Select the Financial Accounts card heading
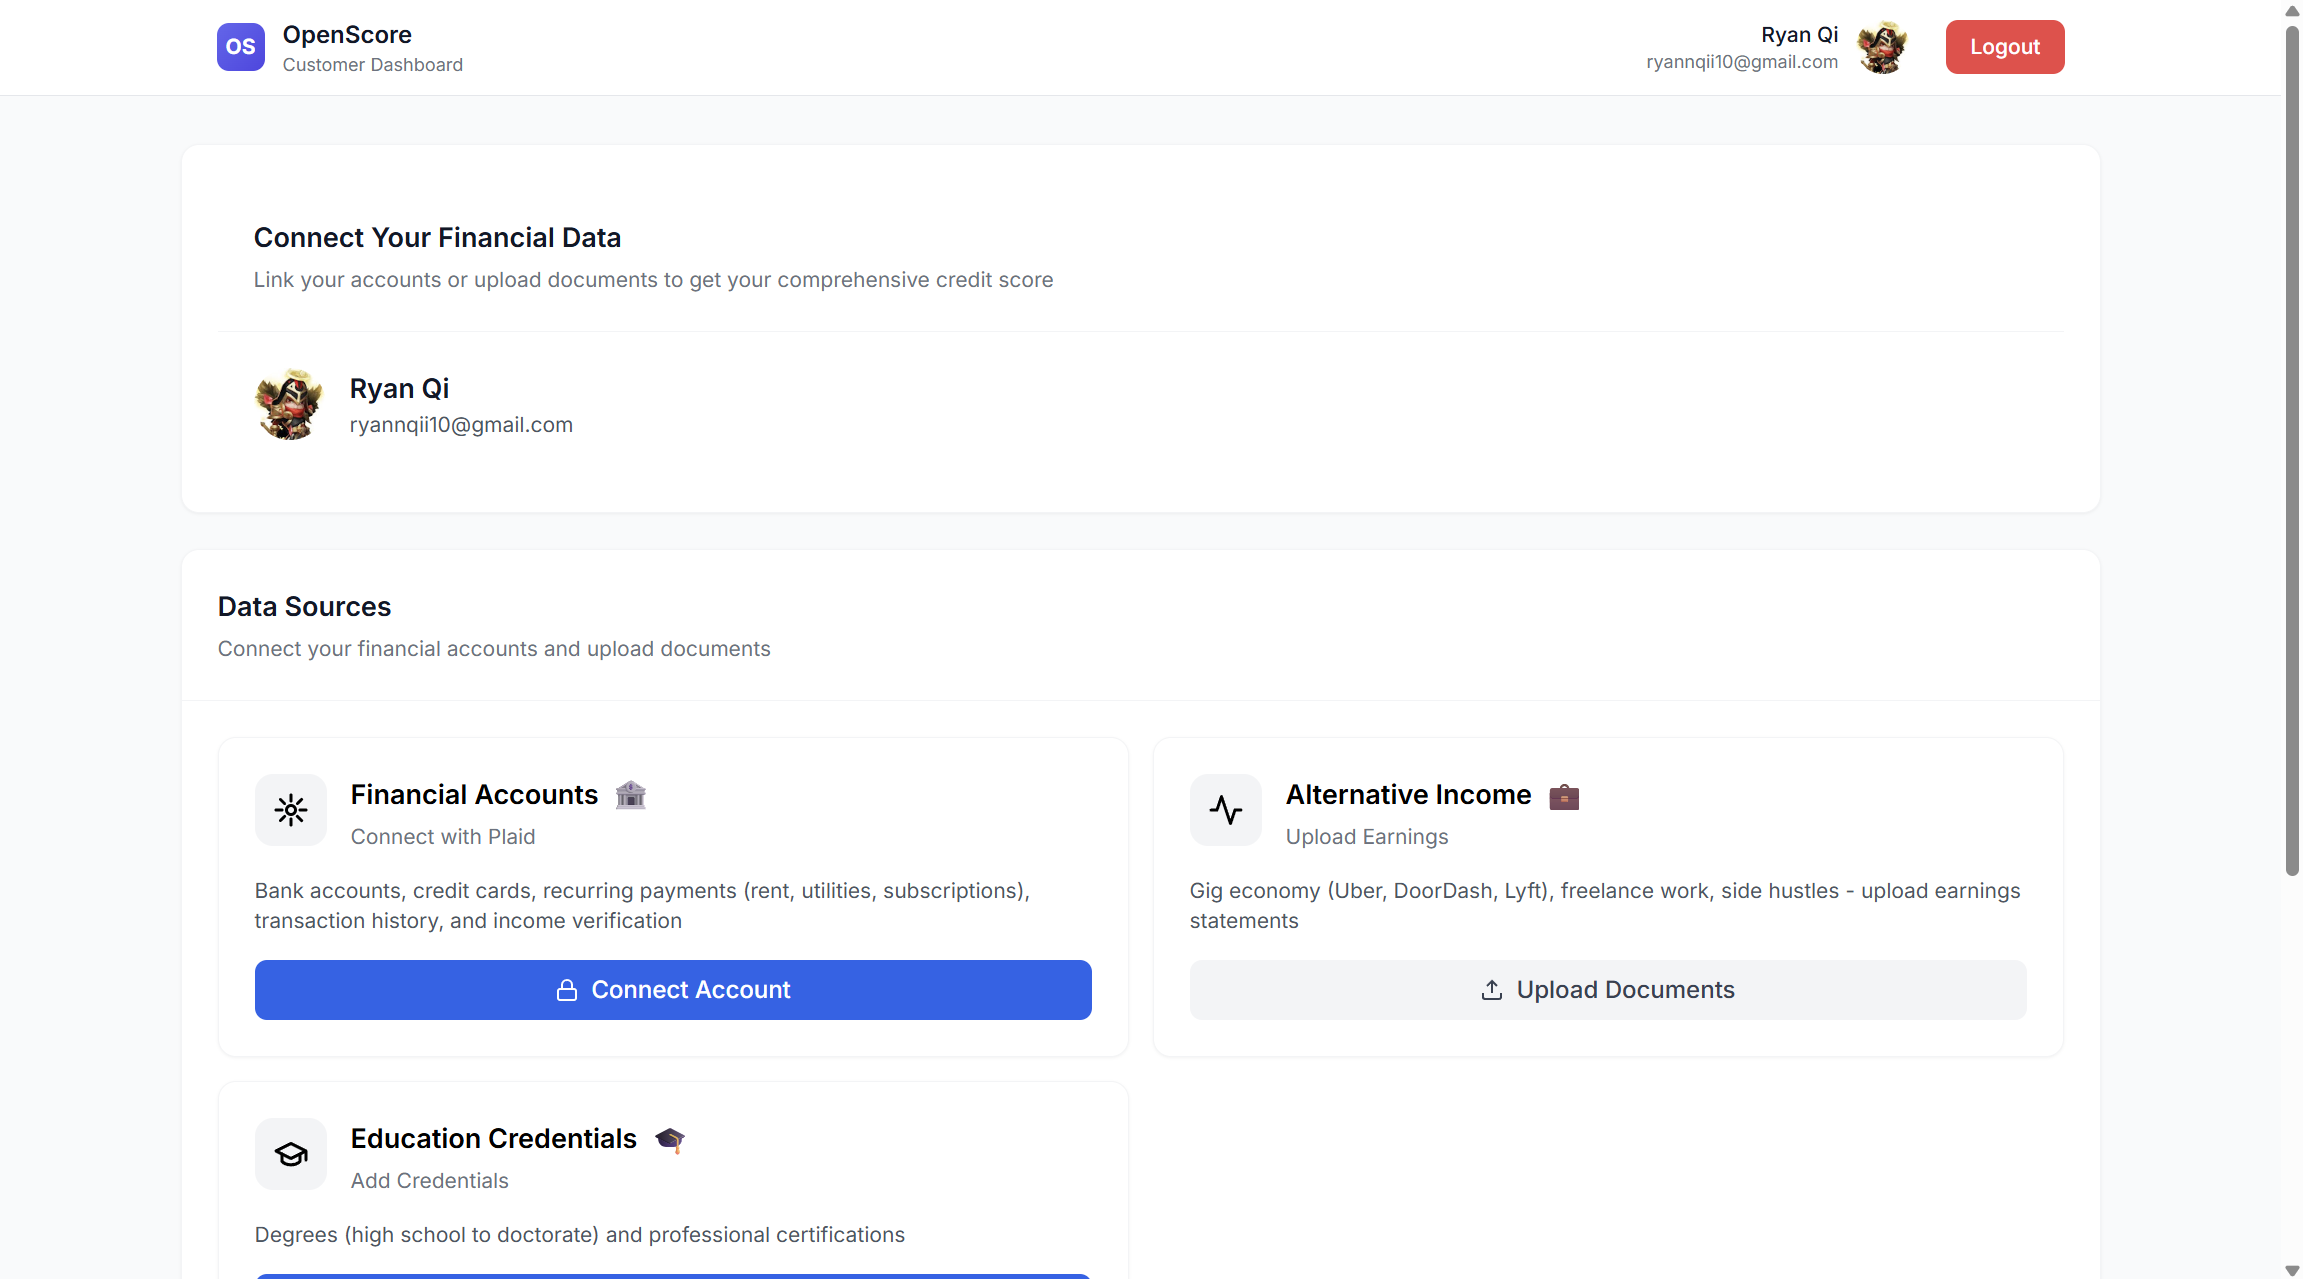The image size is (2303, 1279). pos(474,795)
